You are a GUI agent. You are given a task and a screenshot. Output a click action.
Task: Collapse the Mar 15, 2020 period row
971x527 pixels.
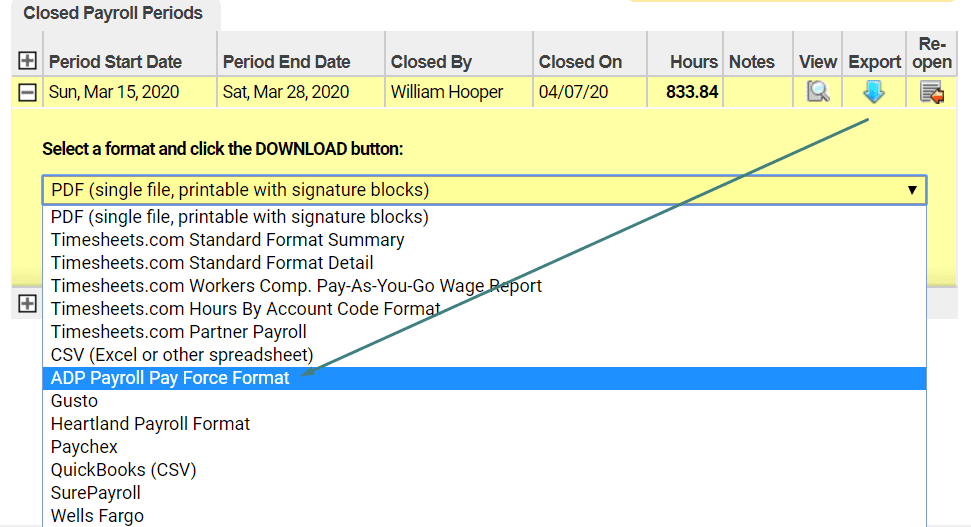pyautogui.click(x=27, y=92)
